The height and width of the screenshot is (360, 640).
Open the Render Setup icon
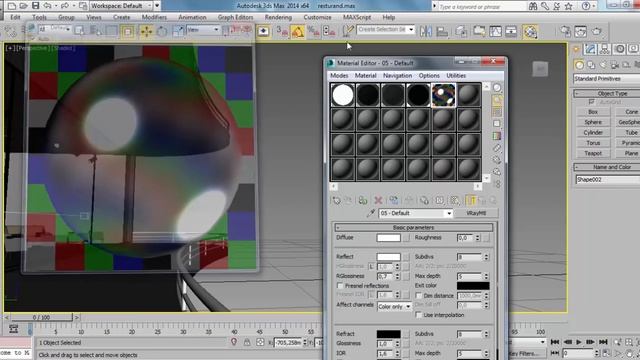[x=565, y=31]
